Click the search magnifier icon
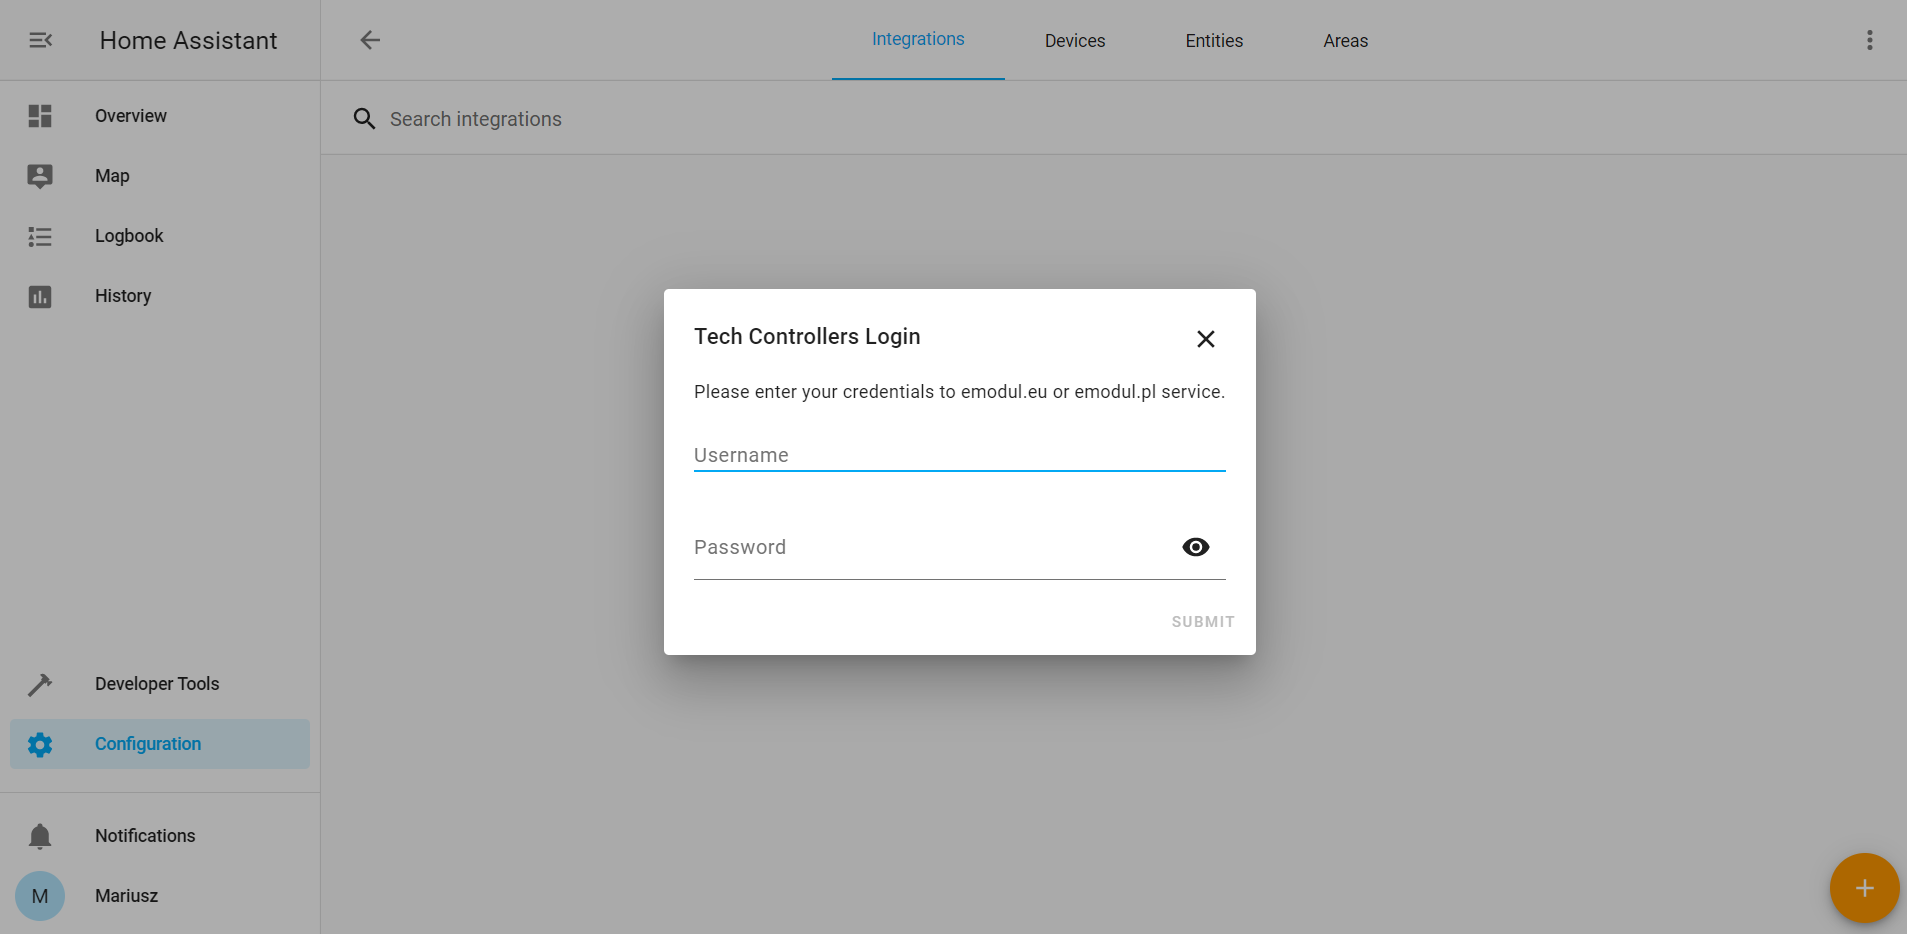 click(364, 119)
